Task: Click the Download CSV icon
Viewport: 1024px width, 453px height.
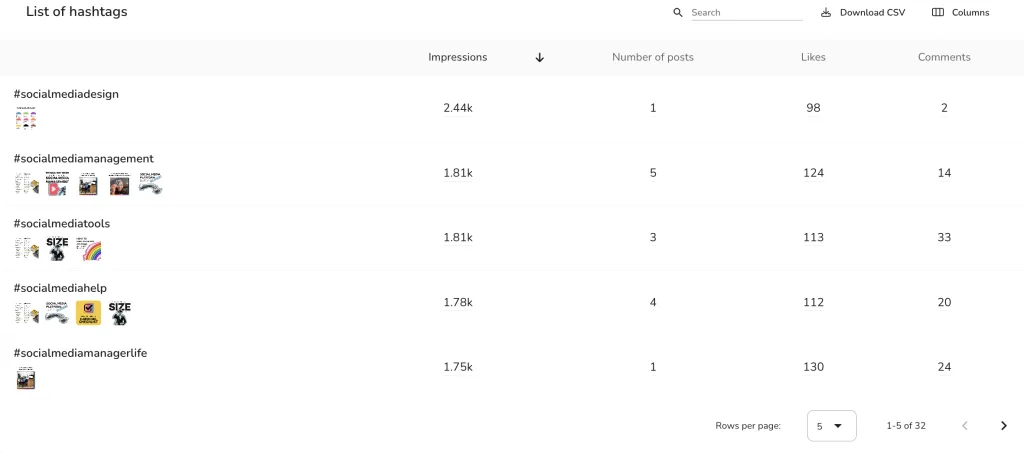Action: pos(826,12)
